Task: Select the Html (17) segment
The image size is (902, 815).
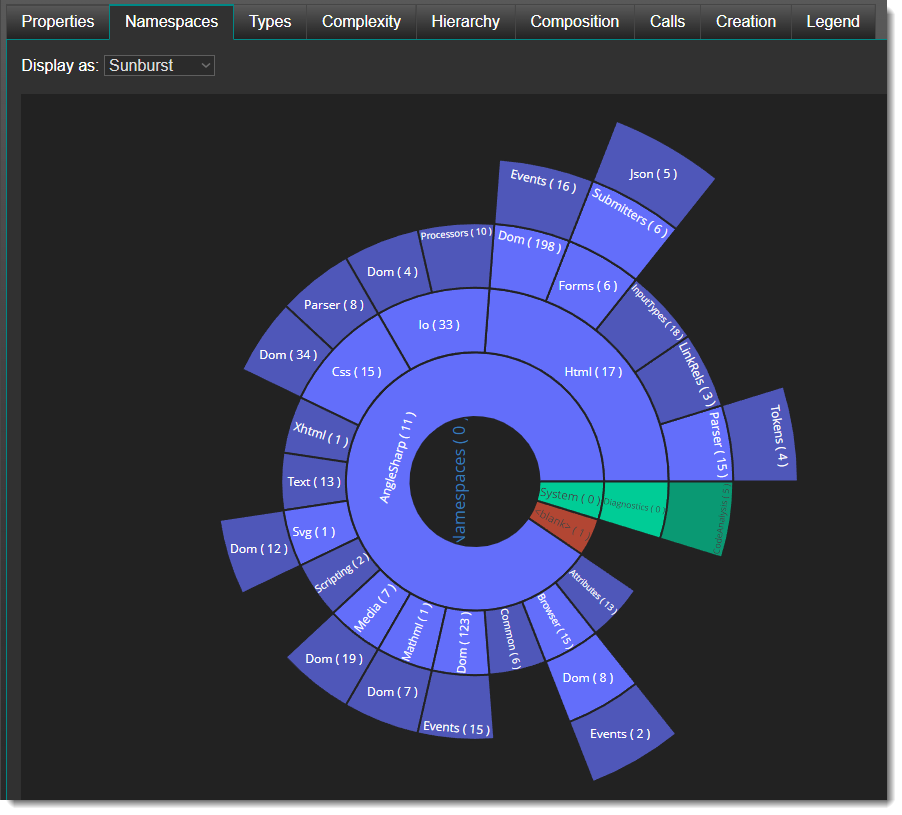Action: 593,372
